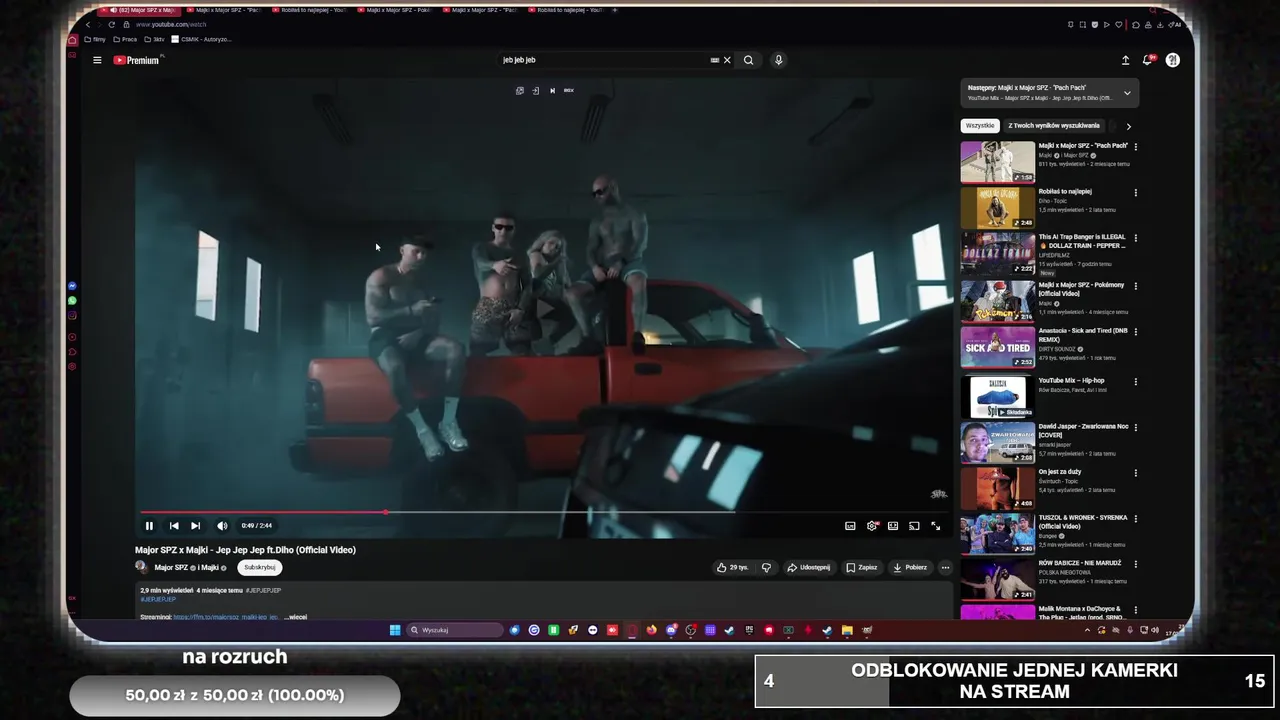Screen dimensions: 1280x720
Task: Clear the search box with the X icon
Action: pos(727,60)
